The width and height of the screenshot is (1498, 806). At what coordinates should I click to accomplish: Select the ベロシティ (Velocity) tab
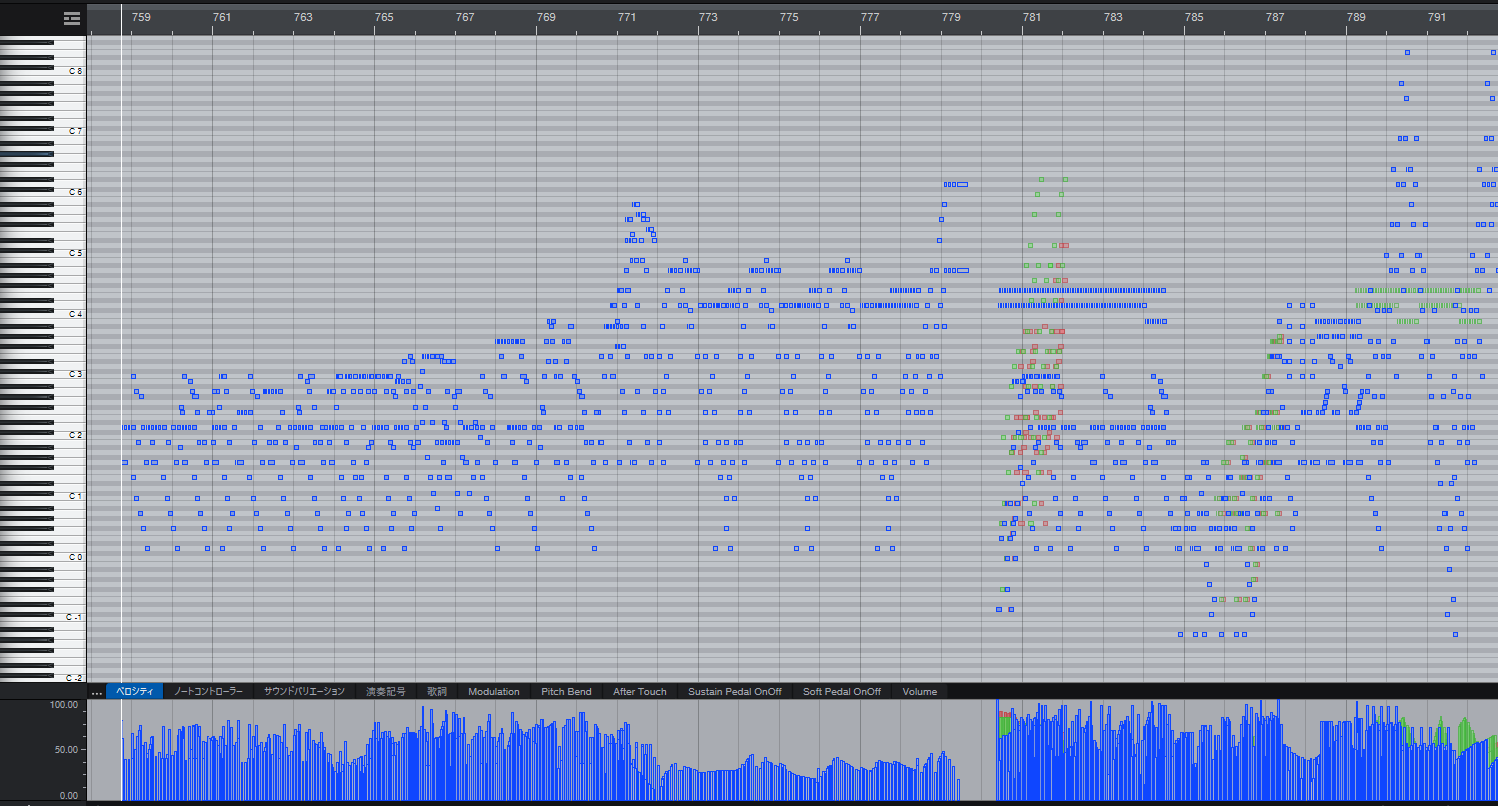[x=134, y=691]
